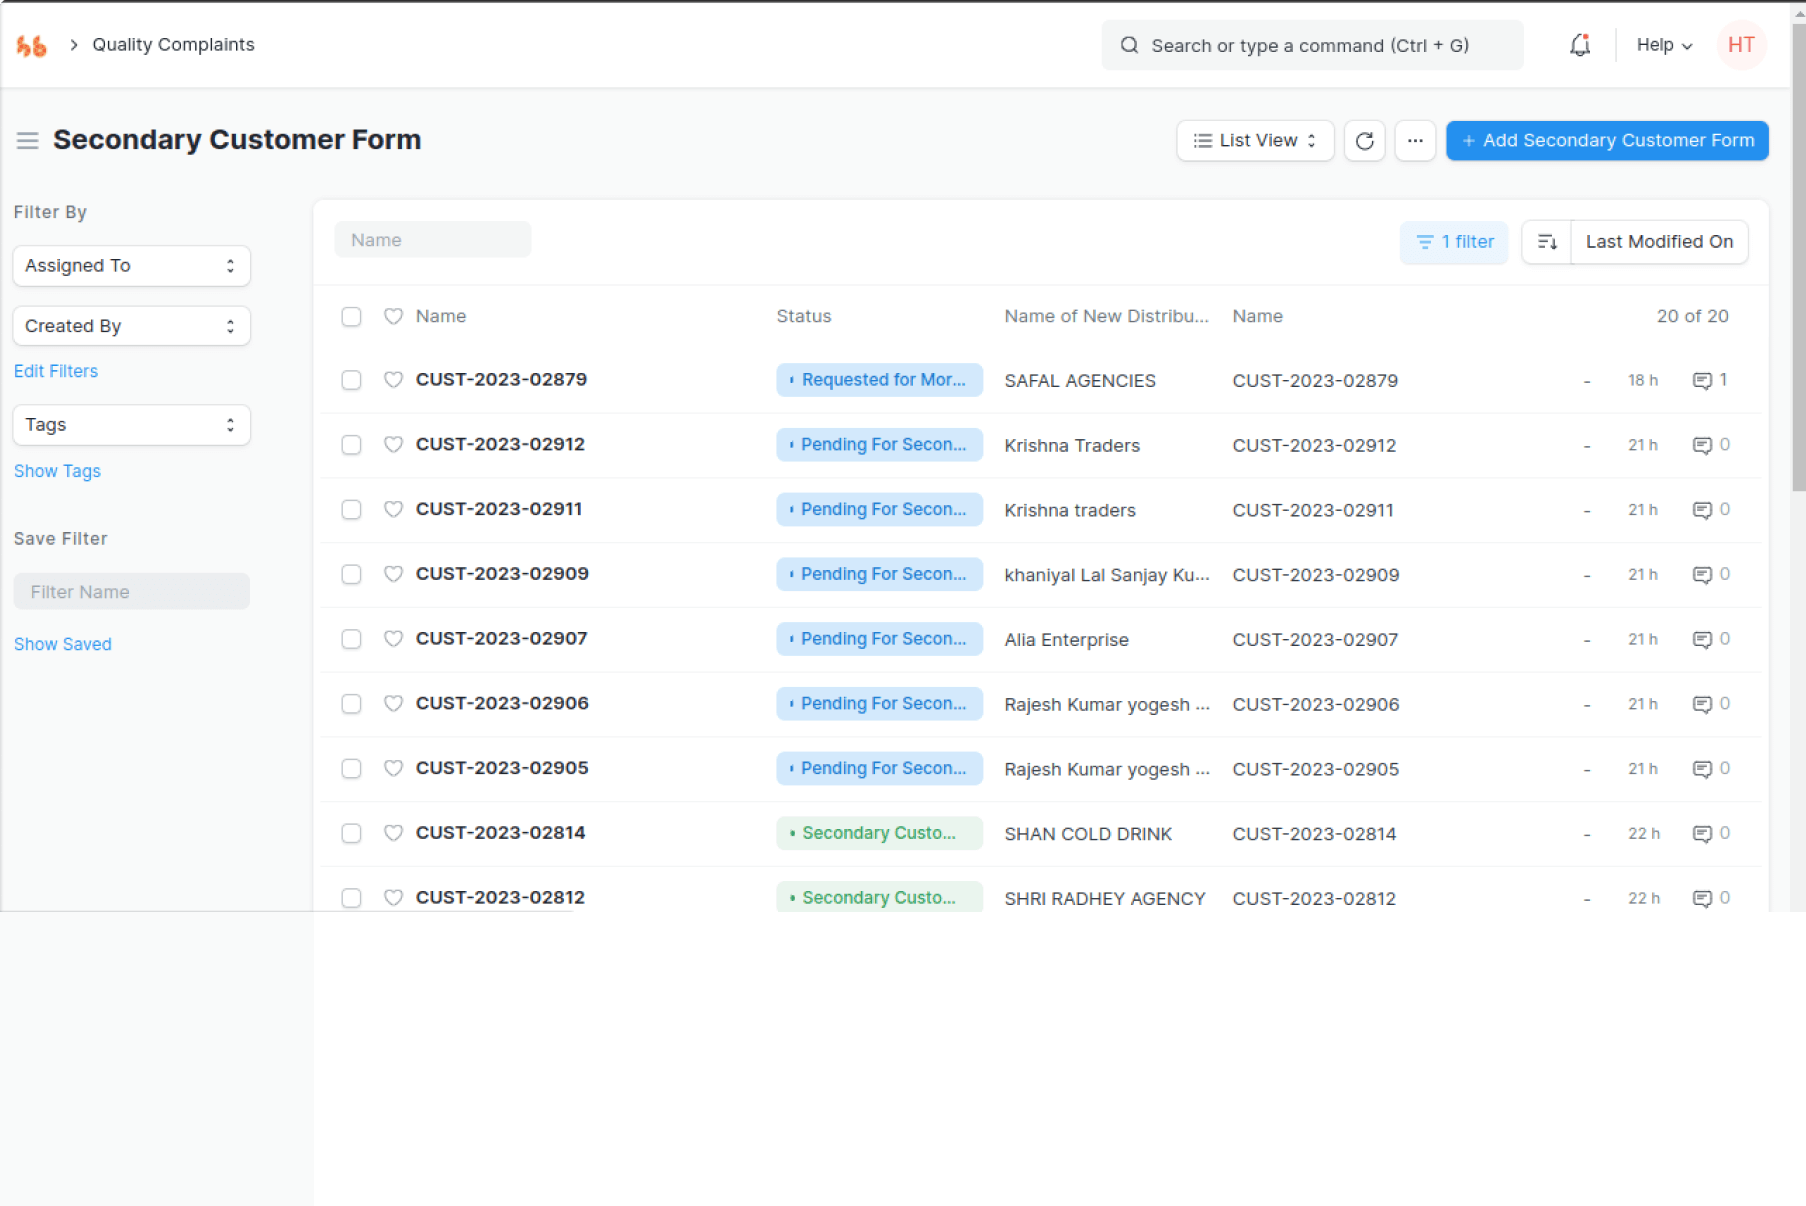Tick checkbox for CUST-2023-02814
The image size is (1806, 1206).
[x=351, y=833]
